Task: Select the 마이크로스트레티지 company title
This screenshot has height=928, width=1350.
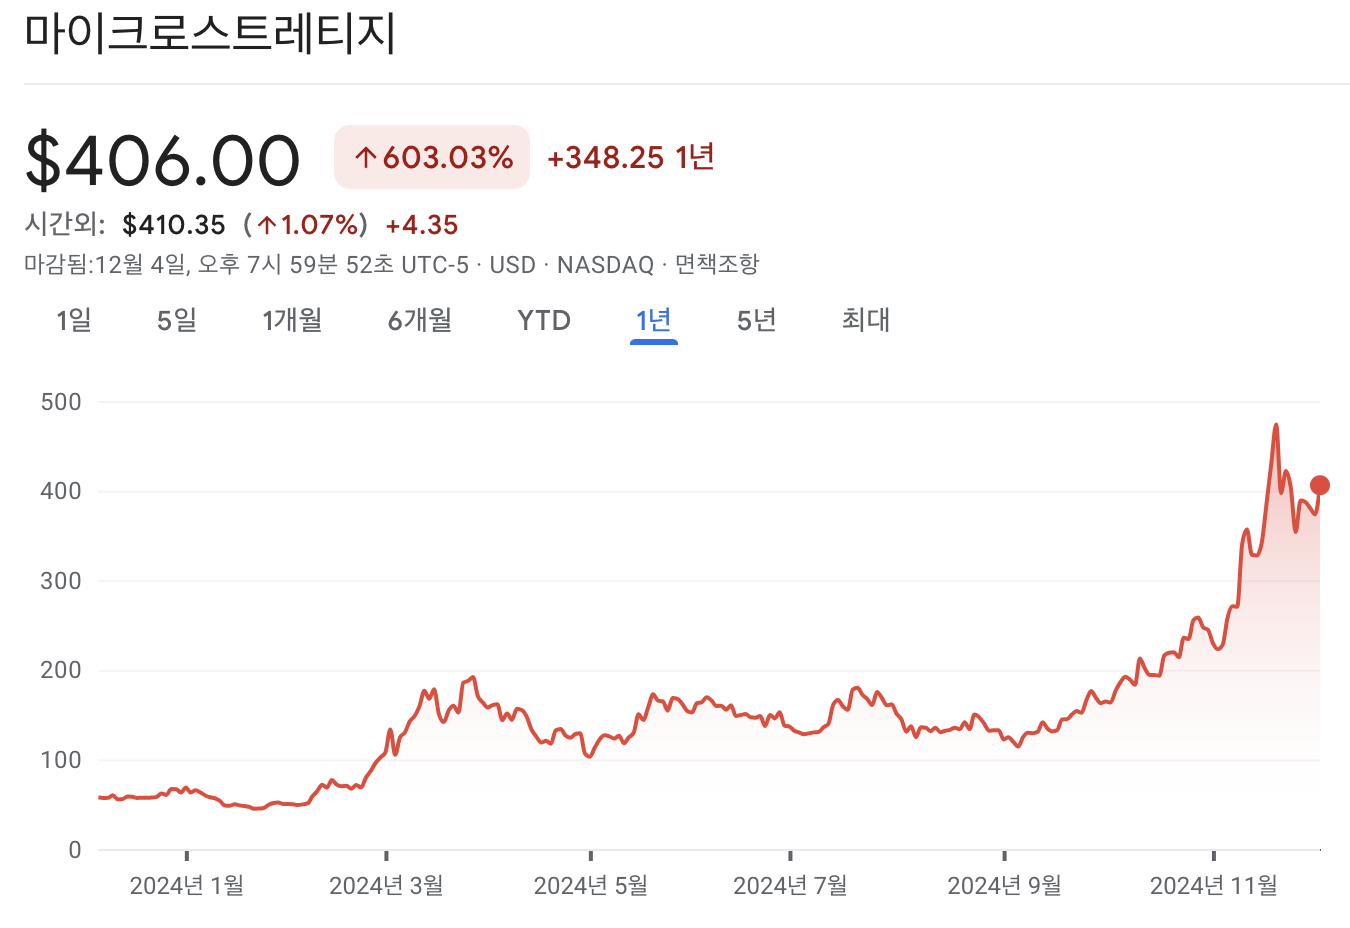Action: coord(210,33)
